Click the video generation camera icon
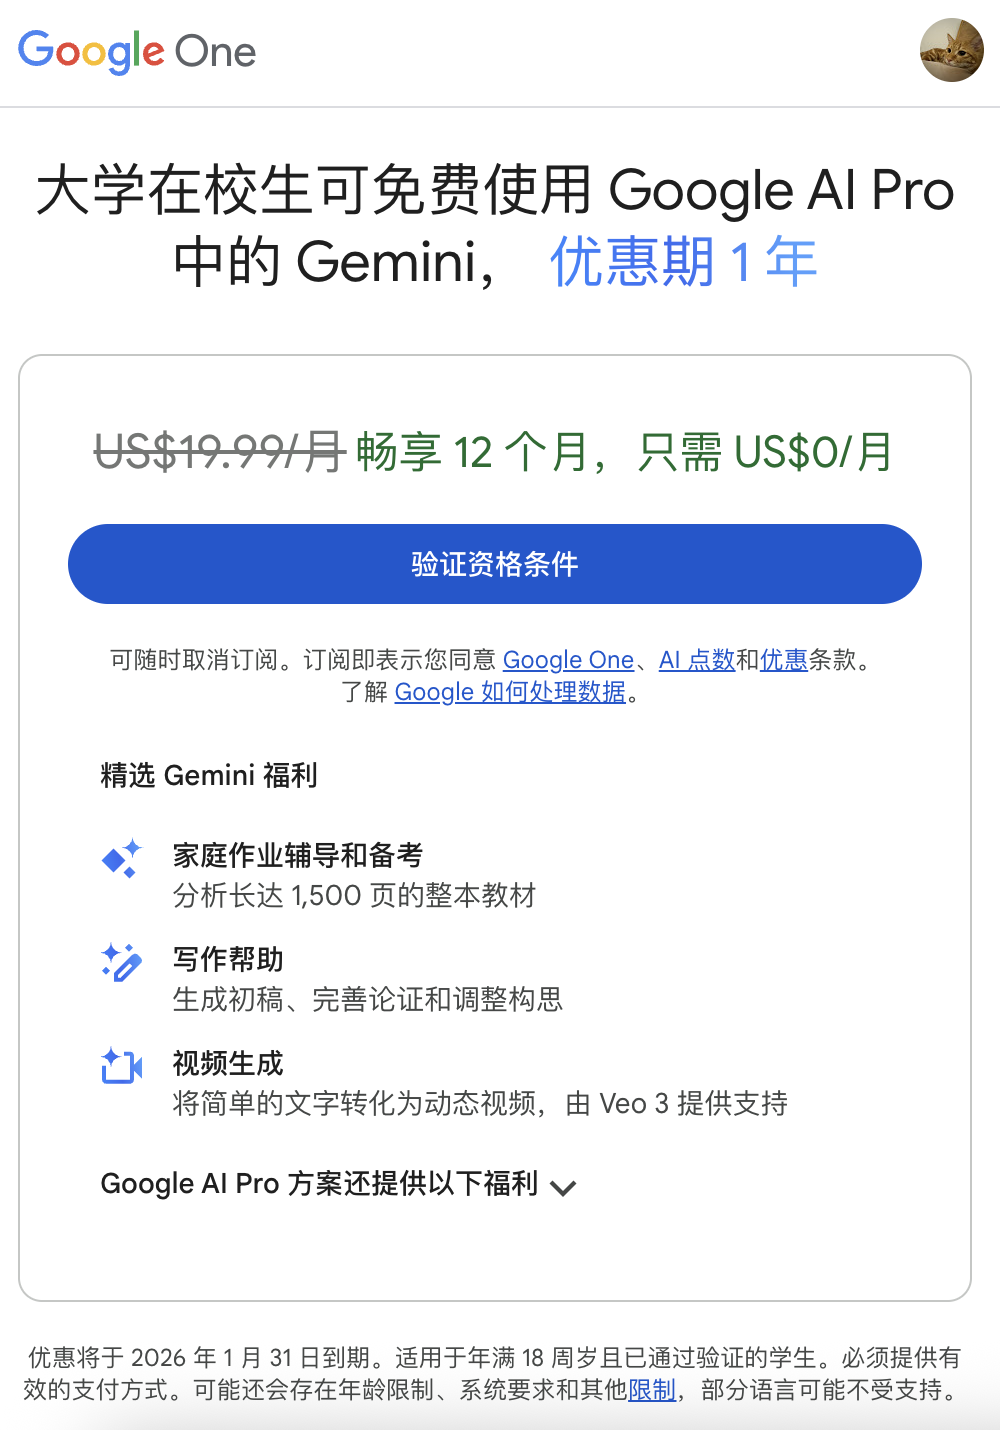This screenshot has height=1430, width=1000. pyautogui.click(x=122, y=1066)
